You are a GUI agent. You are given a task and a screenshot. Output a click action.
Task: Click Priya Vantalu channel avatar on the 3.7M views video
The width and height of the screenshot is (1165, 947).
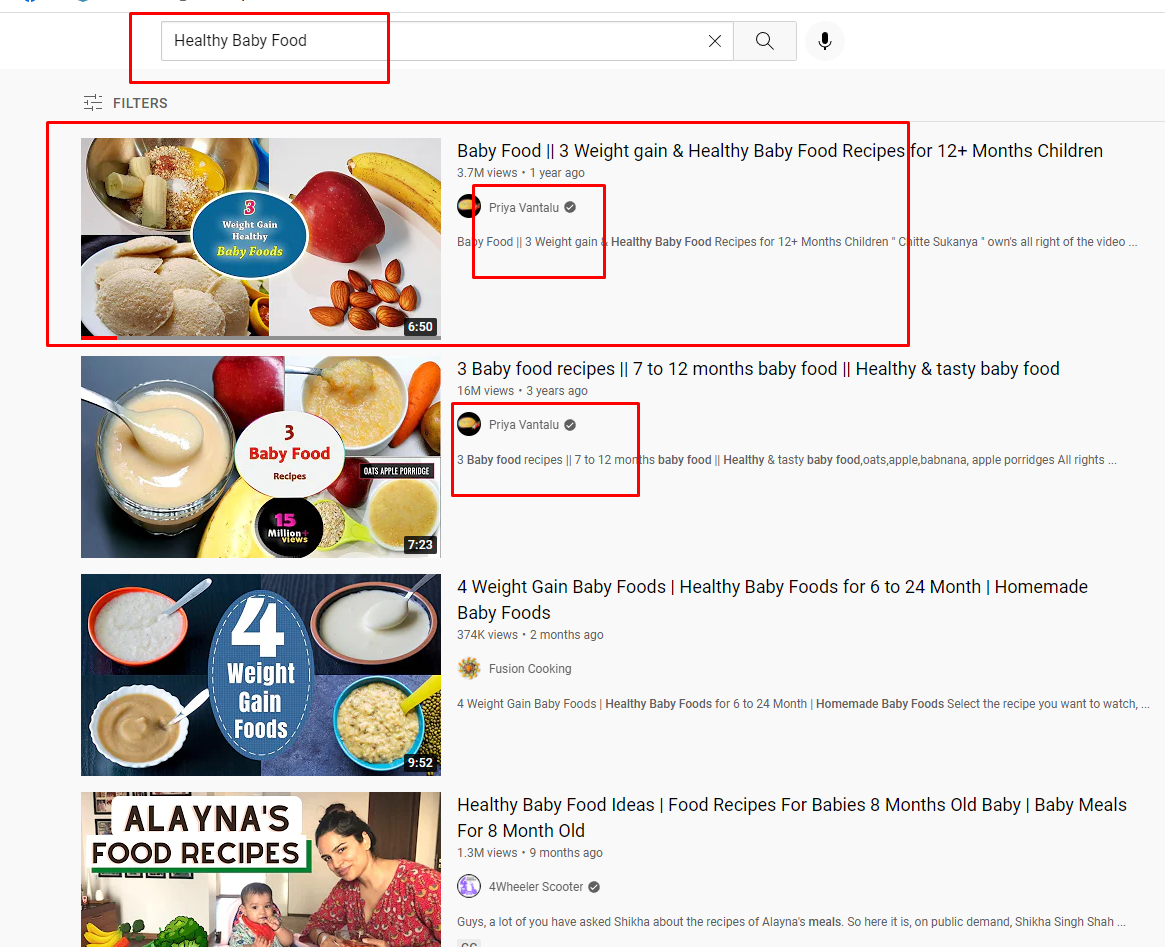469,206
